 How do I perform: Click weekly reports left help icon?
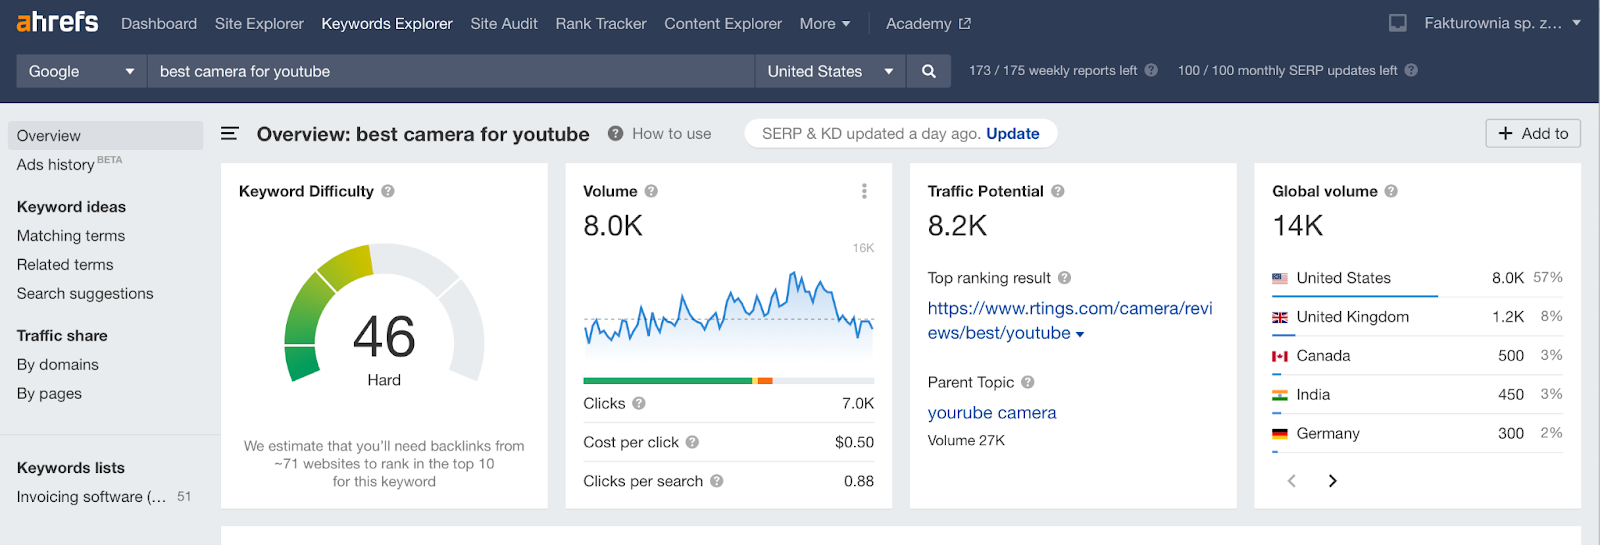(x=1151, y=70)
